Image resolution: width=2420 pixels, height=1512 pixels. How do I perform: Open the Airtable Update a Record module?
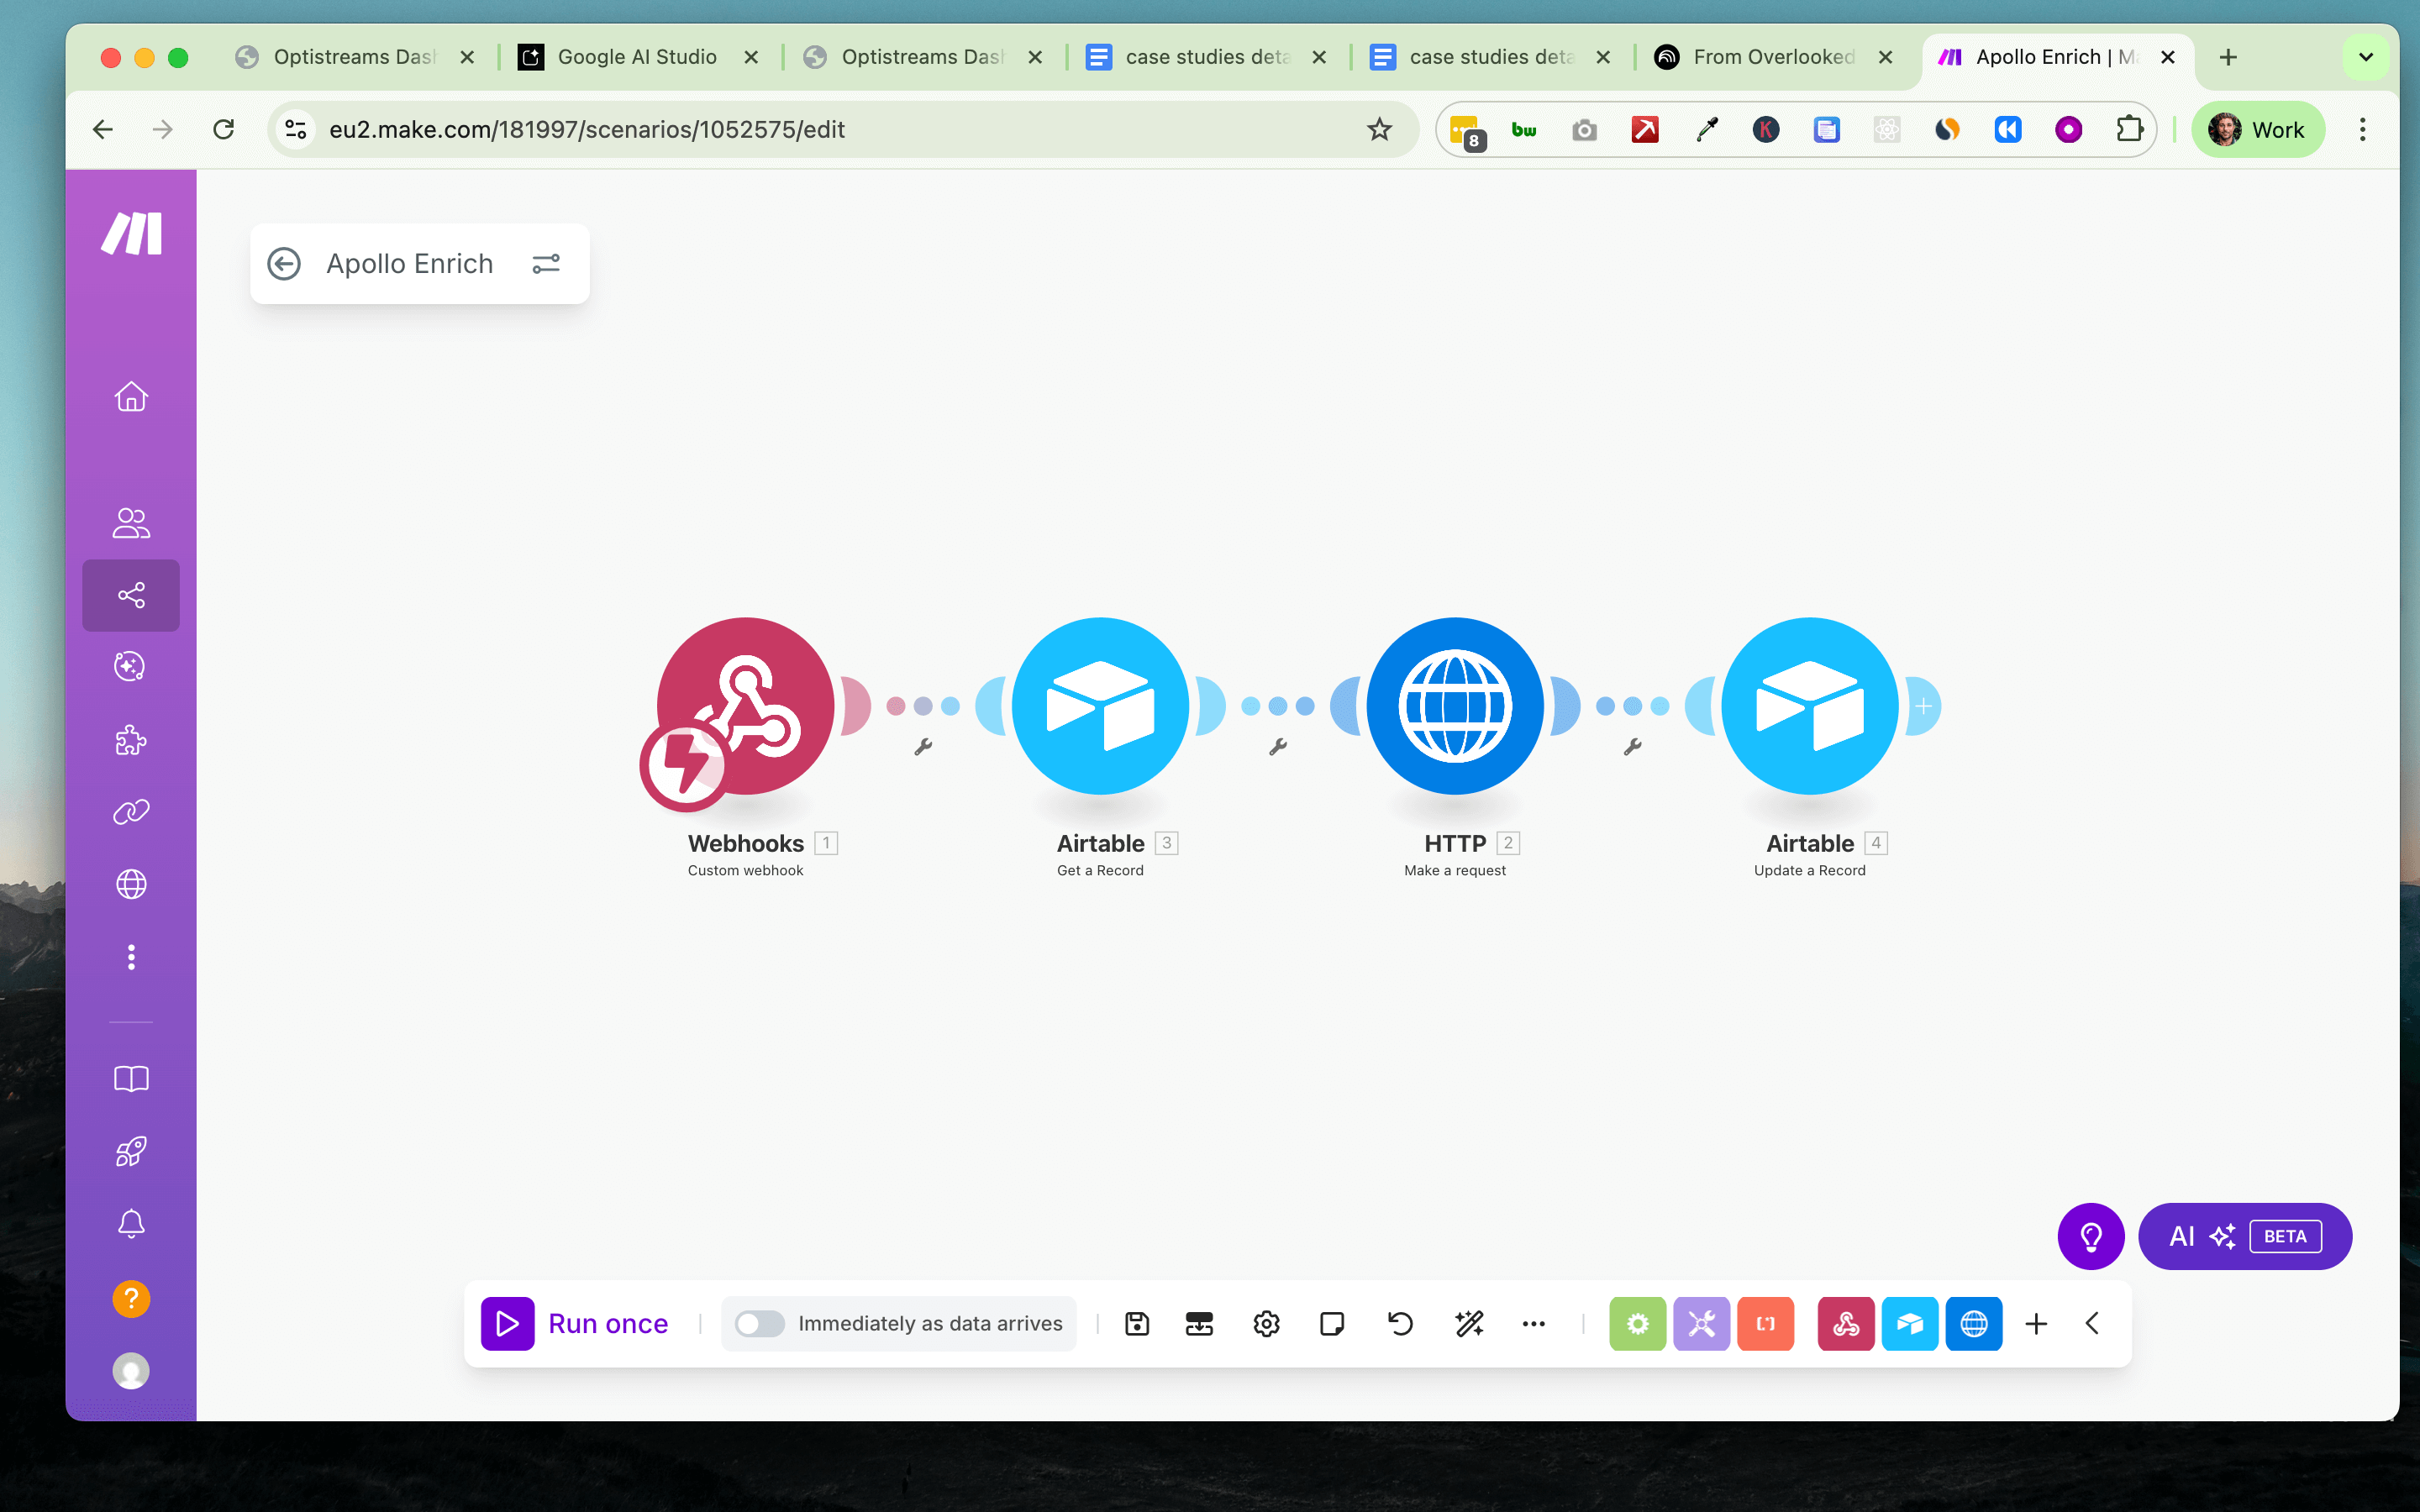pyautogui.click(x=1810, y=706)
